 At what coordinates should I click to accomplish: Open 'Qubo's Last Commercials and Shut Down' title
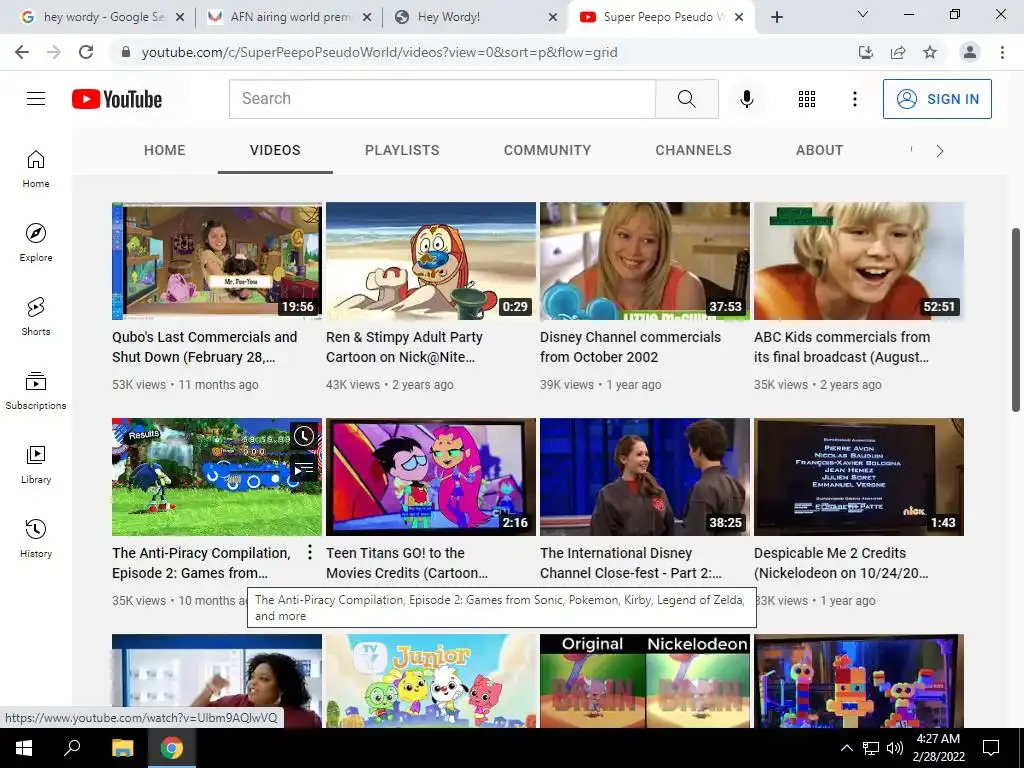(x=204, y=347)
